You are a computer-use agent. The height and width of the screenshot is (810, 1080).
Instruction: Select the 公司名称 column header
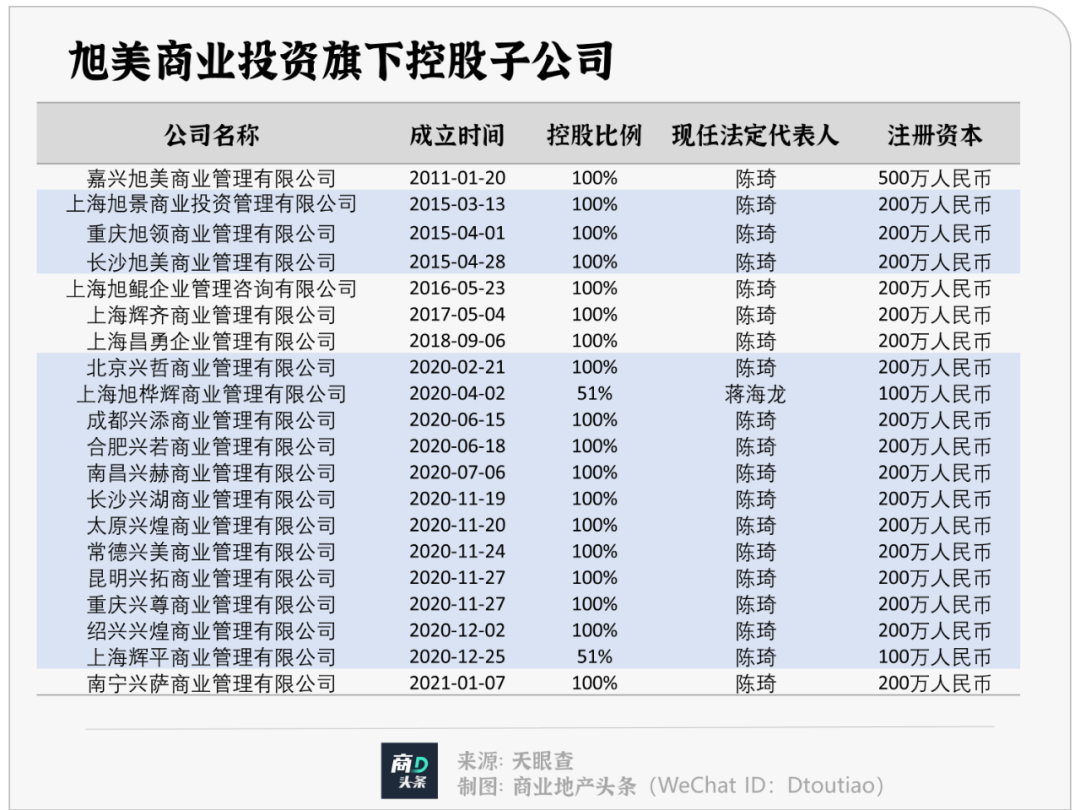pos(211,134)
